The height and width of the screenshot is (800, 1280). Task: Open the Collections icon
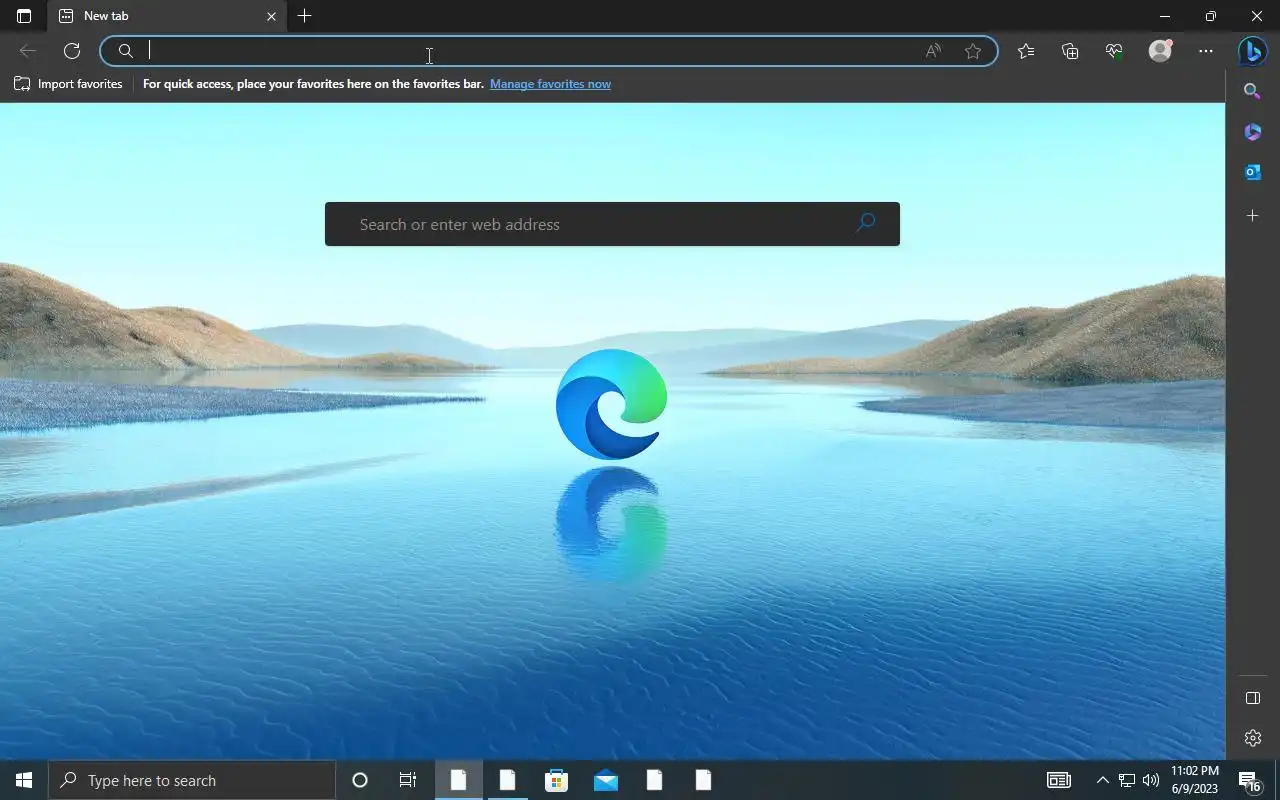1070,51
